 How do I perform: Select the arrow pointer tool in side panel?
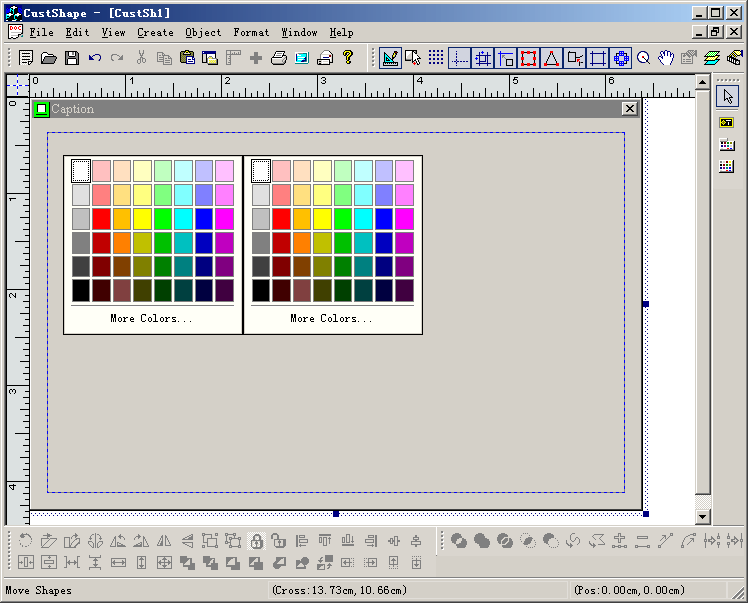pos(727,97)
